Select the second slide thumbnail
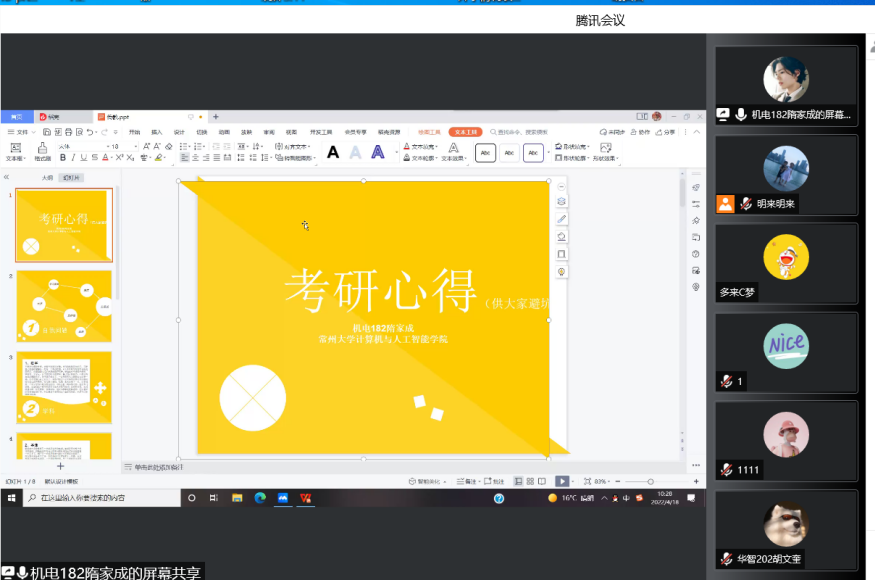The image size is (876, 581). [x=65, y=306]
